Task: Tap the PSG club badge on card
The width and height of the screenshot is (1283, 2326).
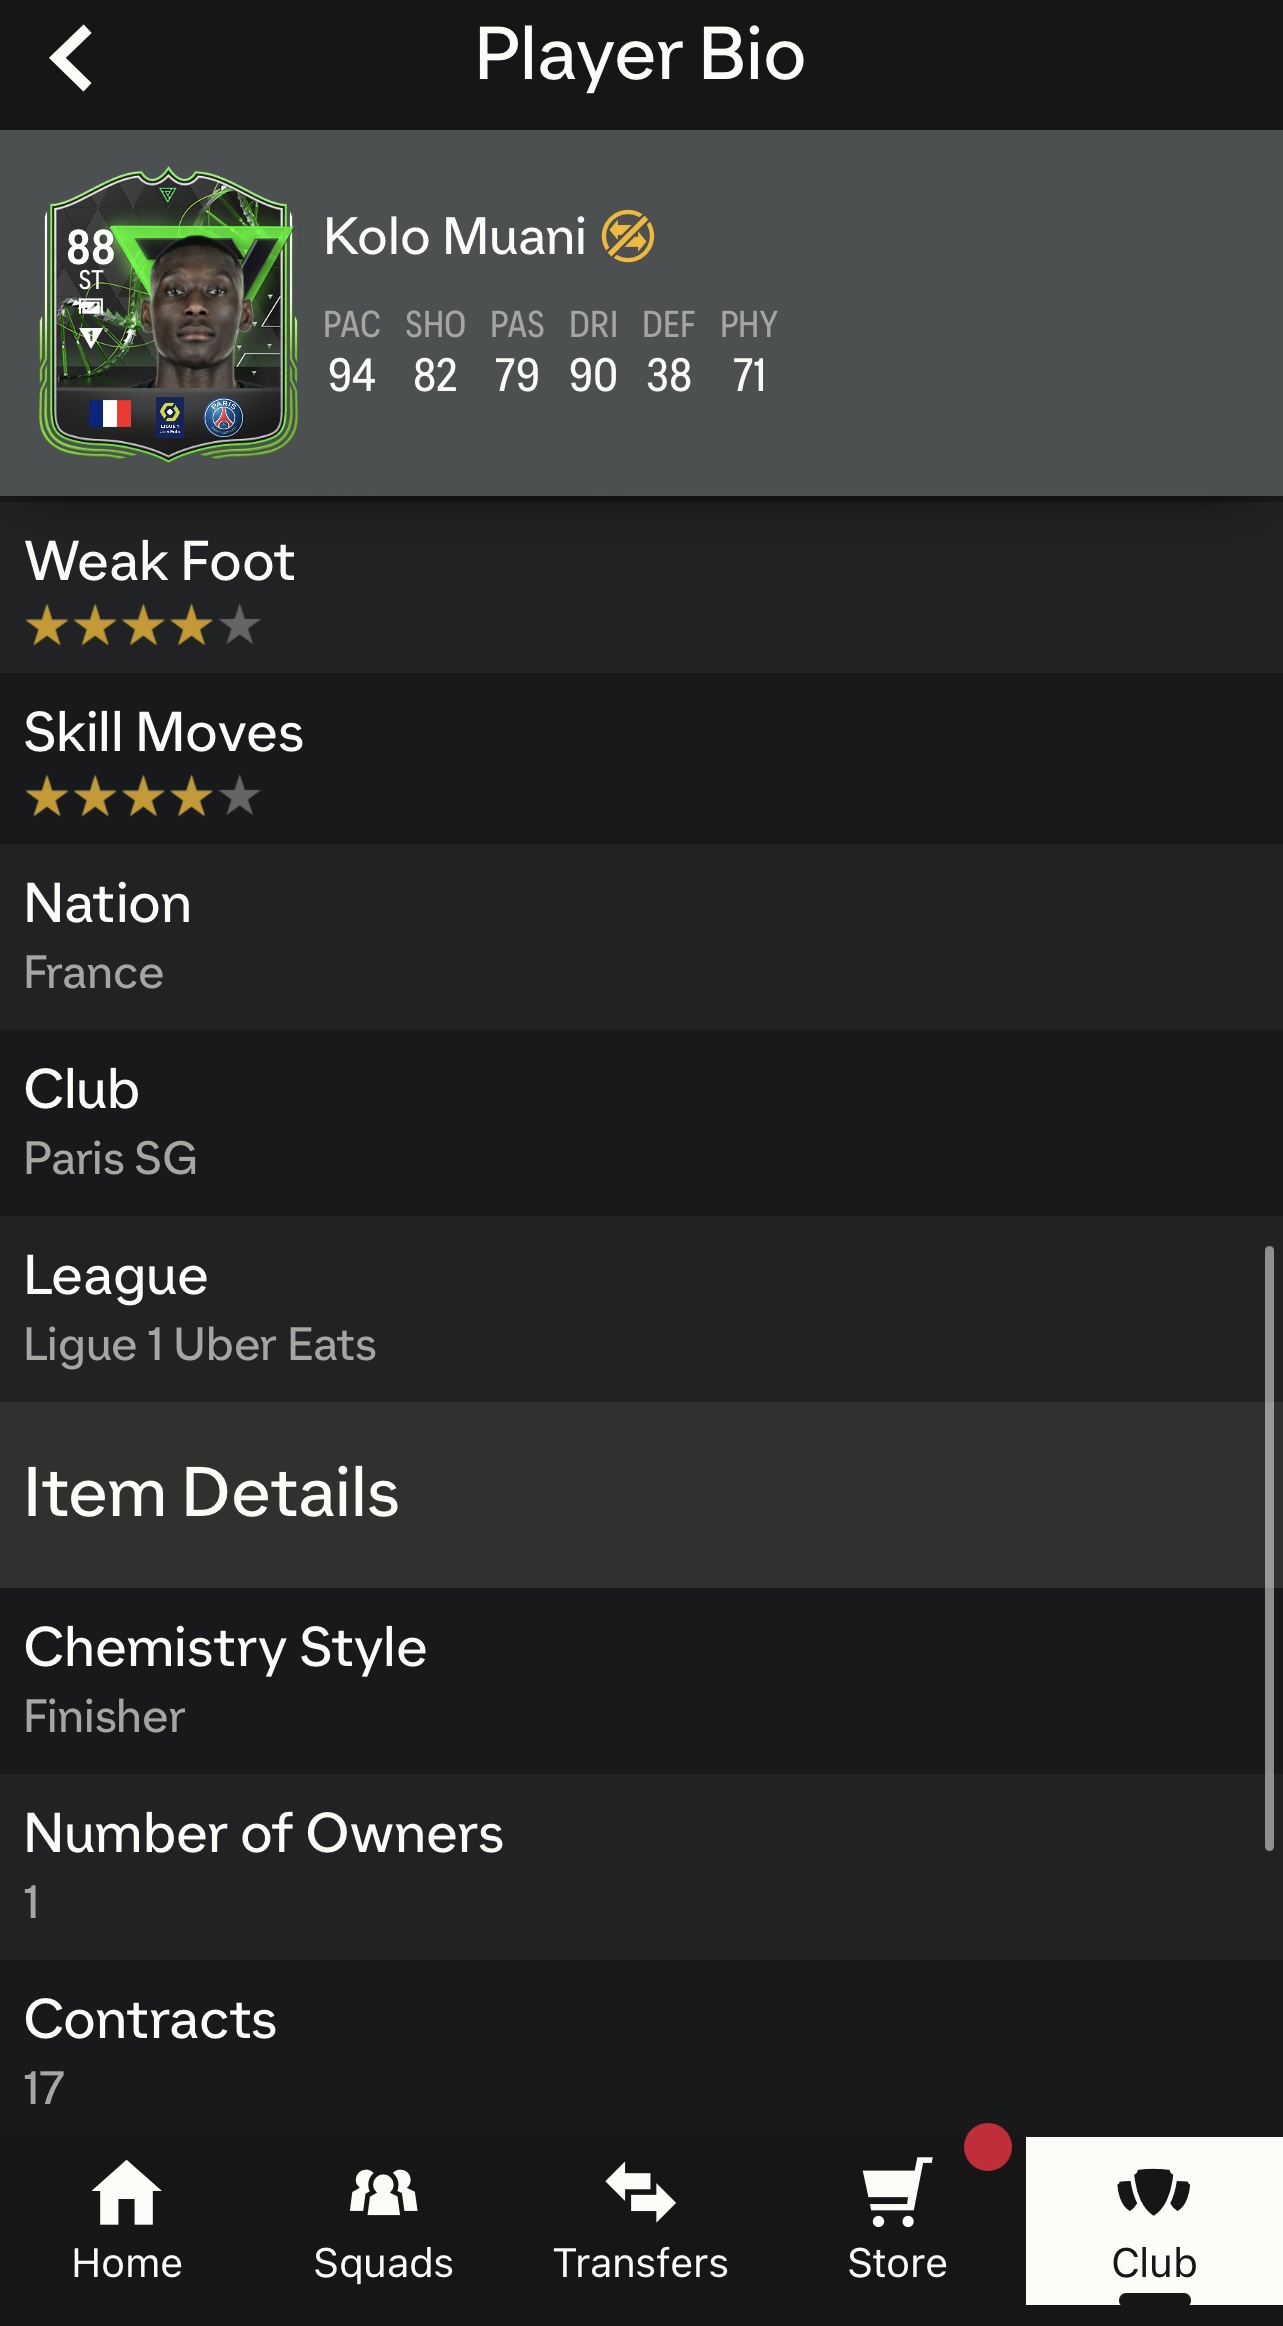Action: click(224, 417)
